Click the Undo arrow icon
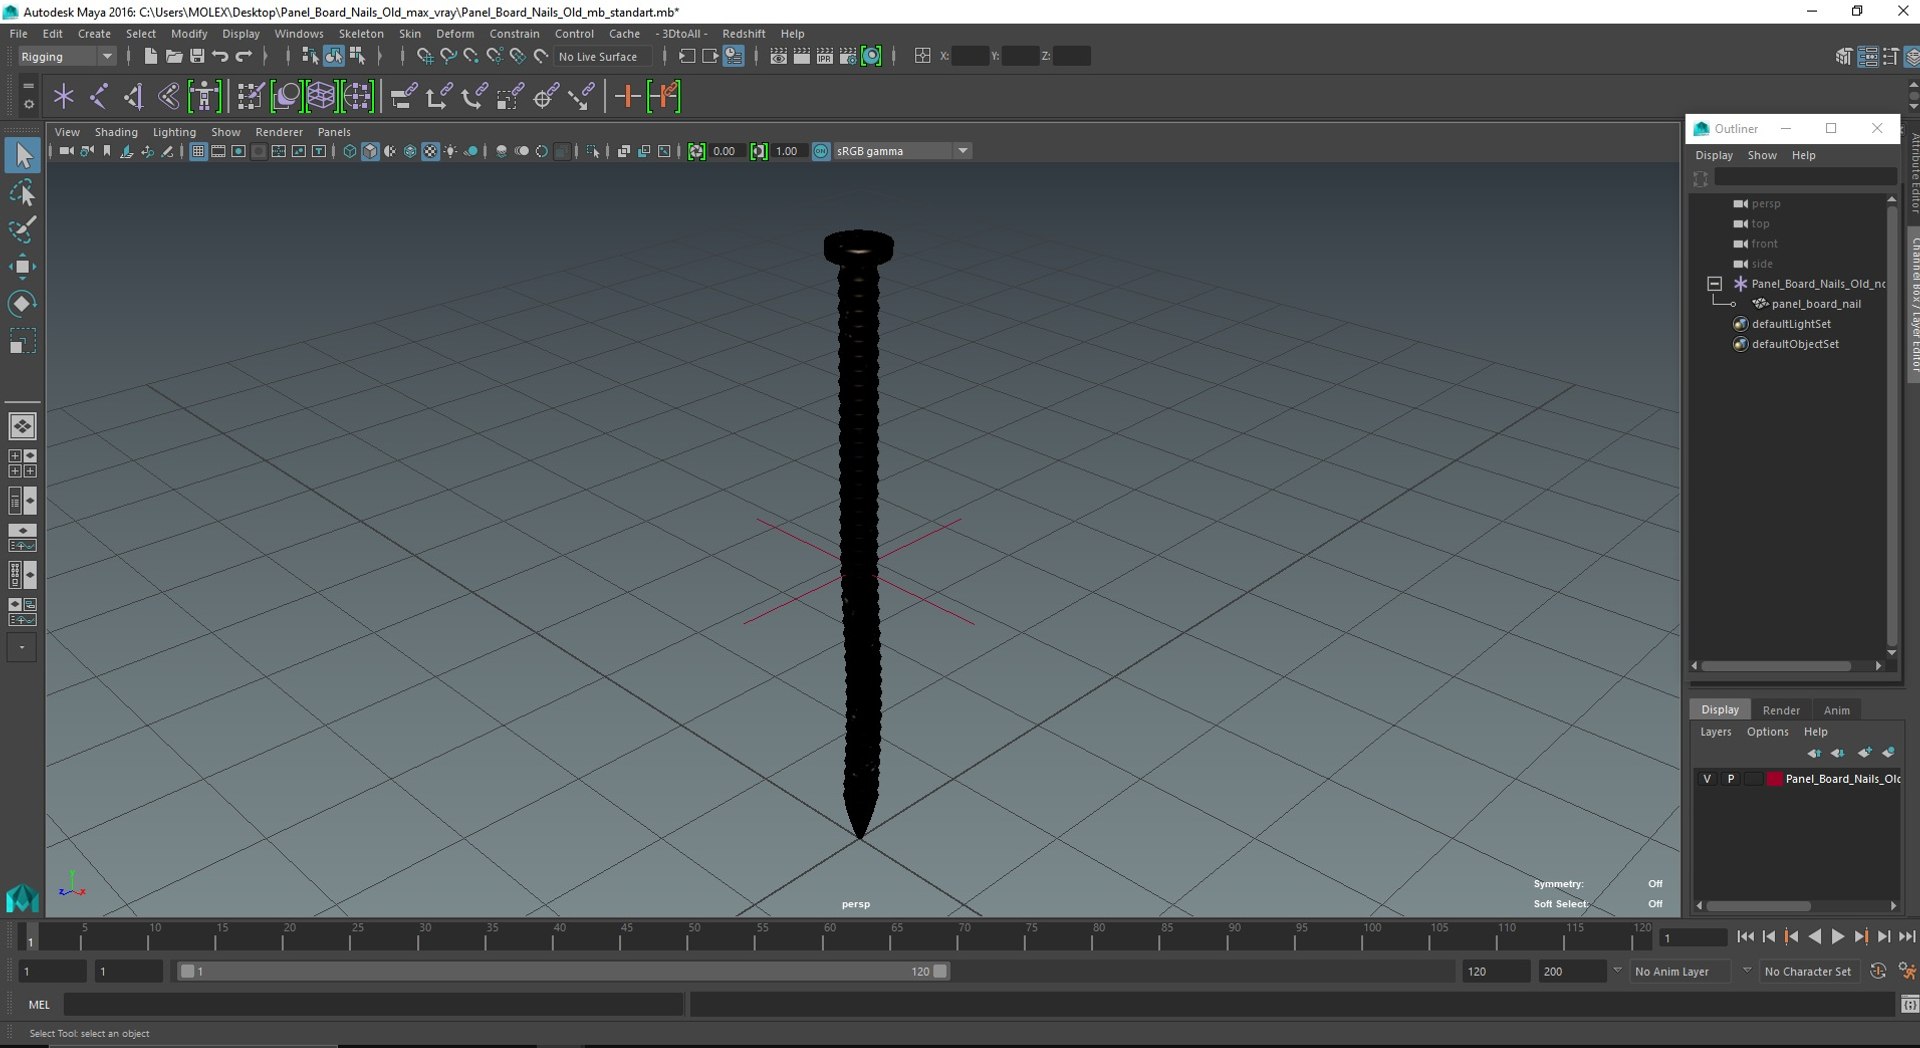 pos(220,56)
